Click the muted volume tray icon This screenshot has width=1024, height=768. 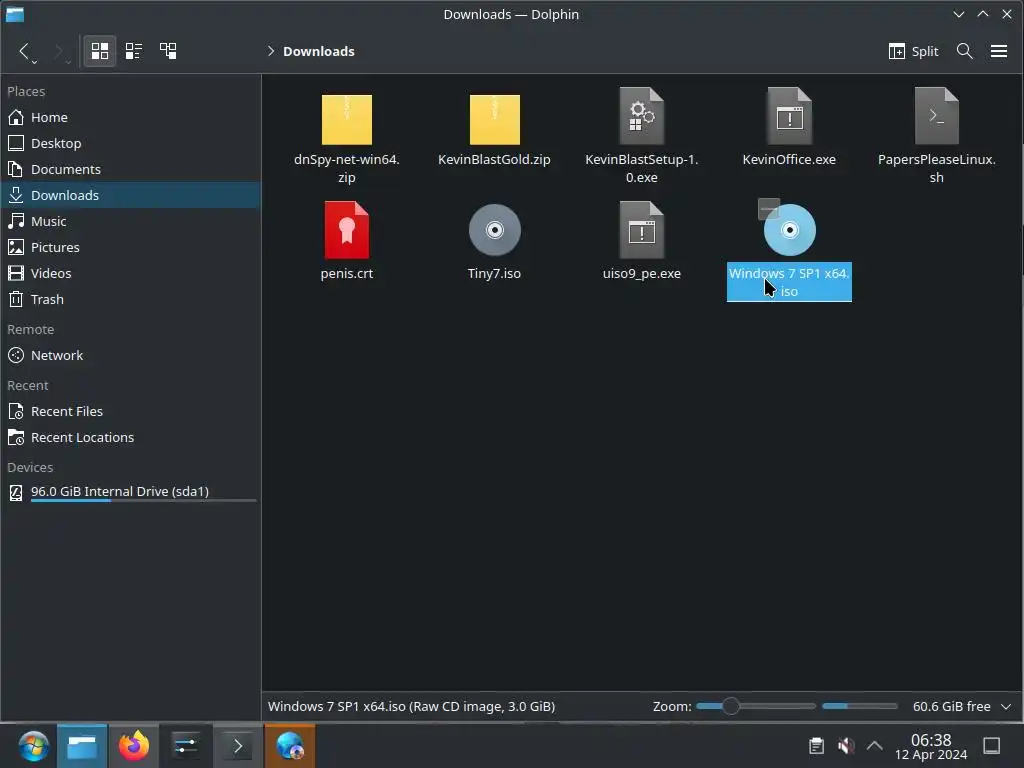tap(846, 746)
